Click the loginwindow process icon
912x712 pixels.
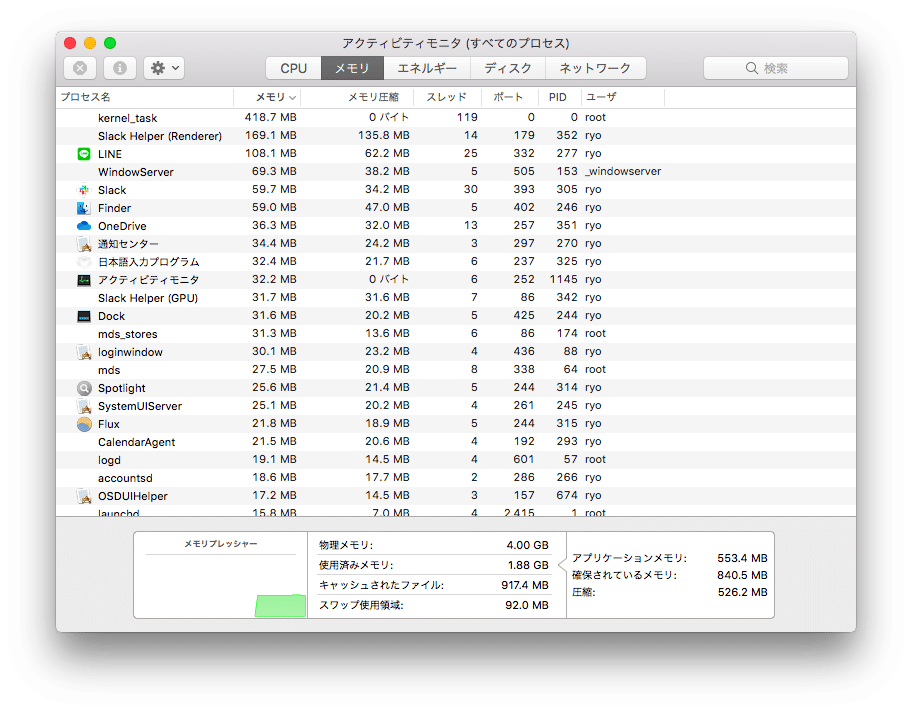pyautogui.click(x=84, y=352)
